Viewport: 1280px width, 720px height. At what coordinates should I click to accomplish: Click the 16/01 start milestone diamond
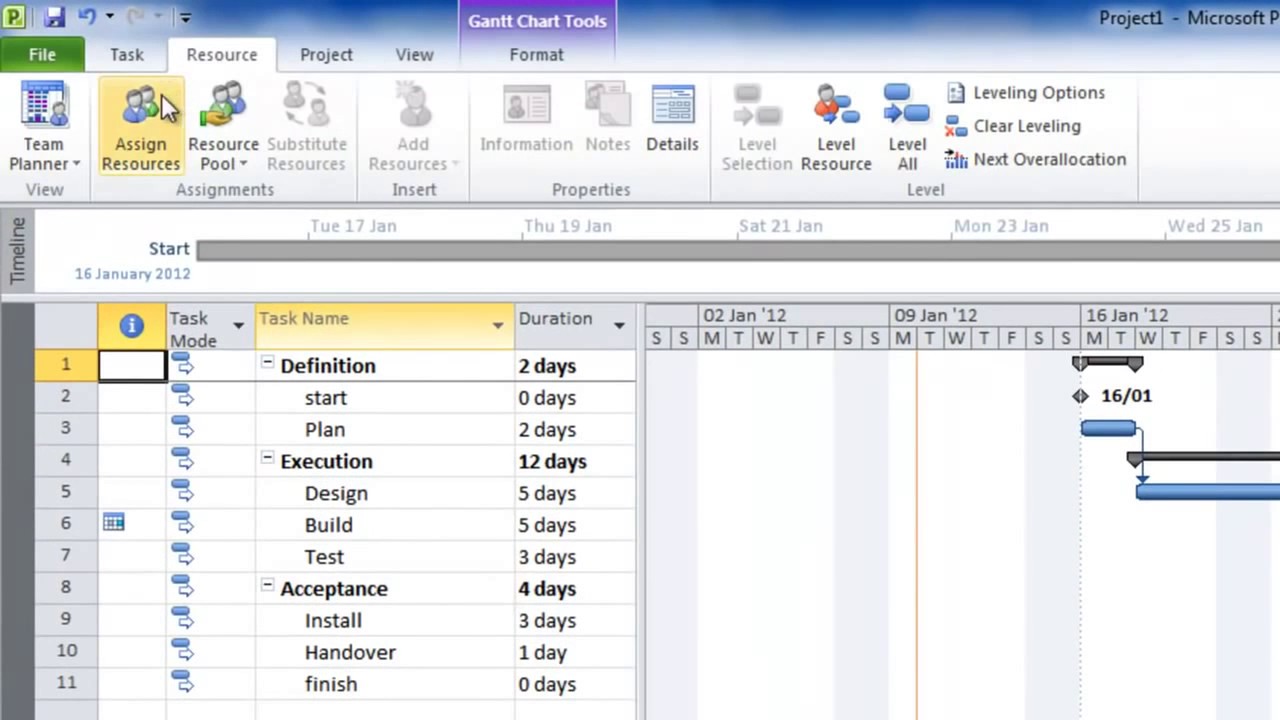(1080, 396)
